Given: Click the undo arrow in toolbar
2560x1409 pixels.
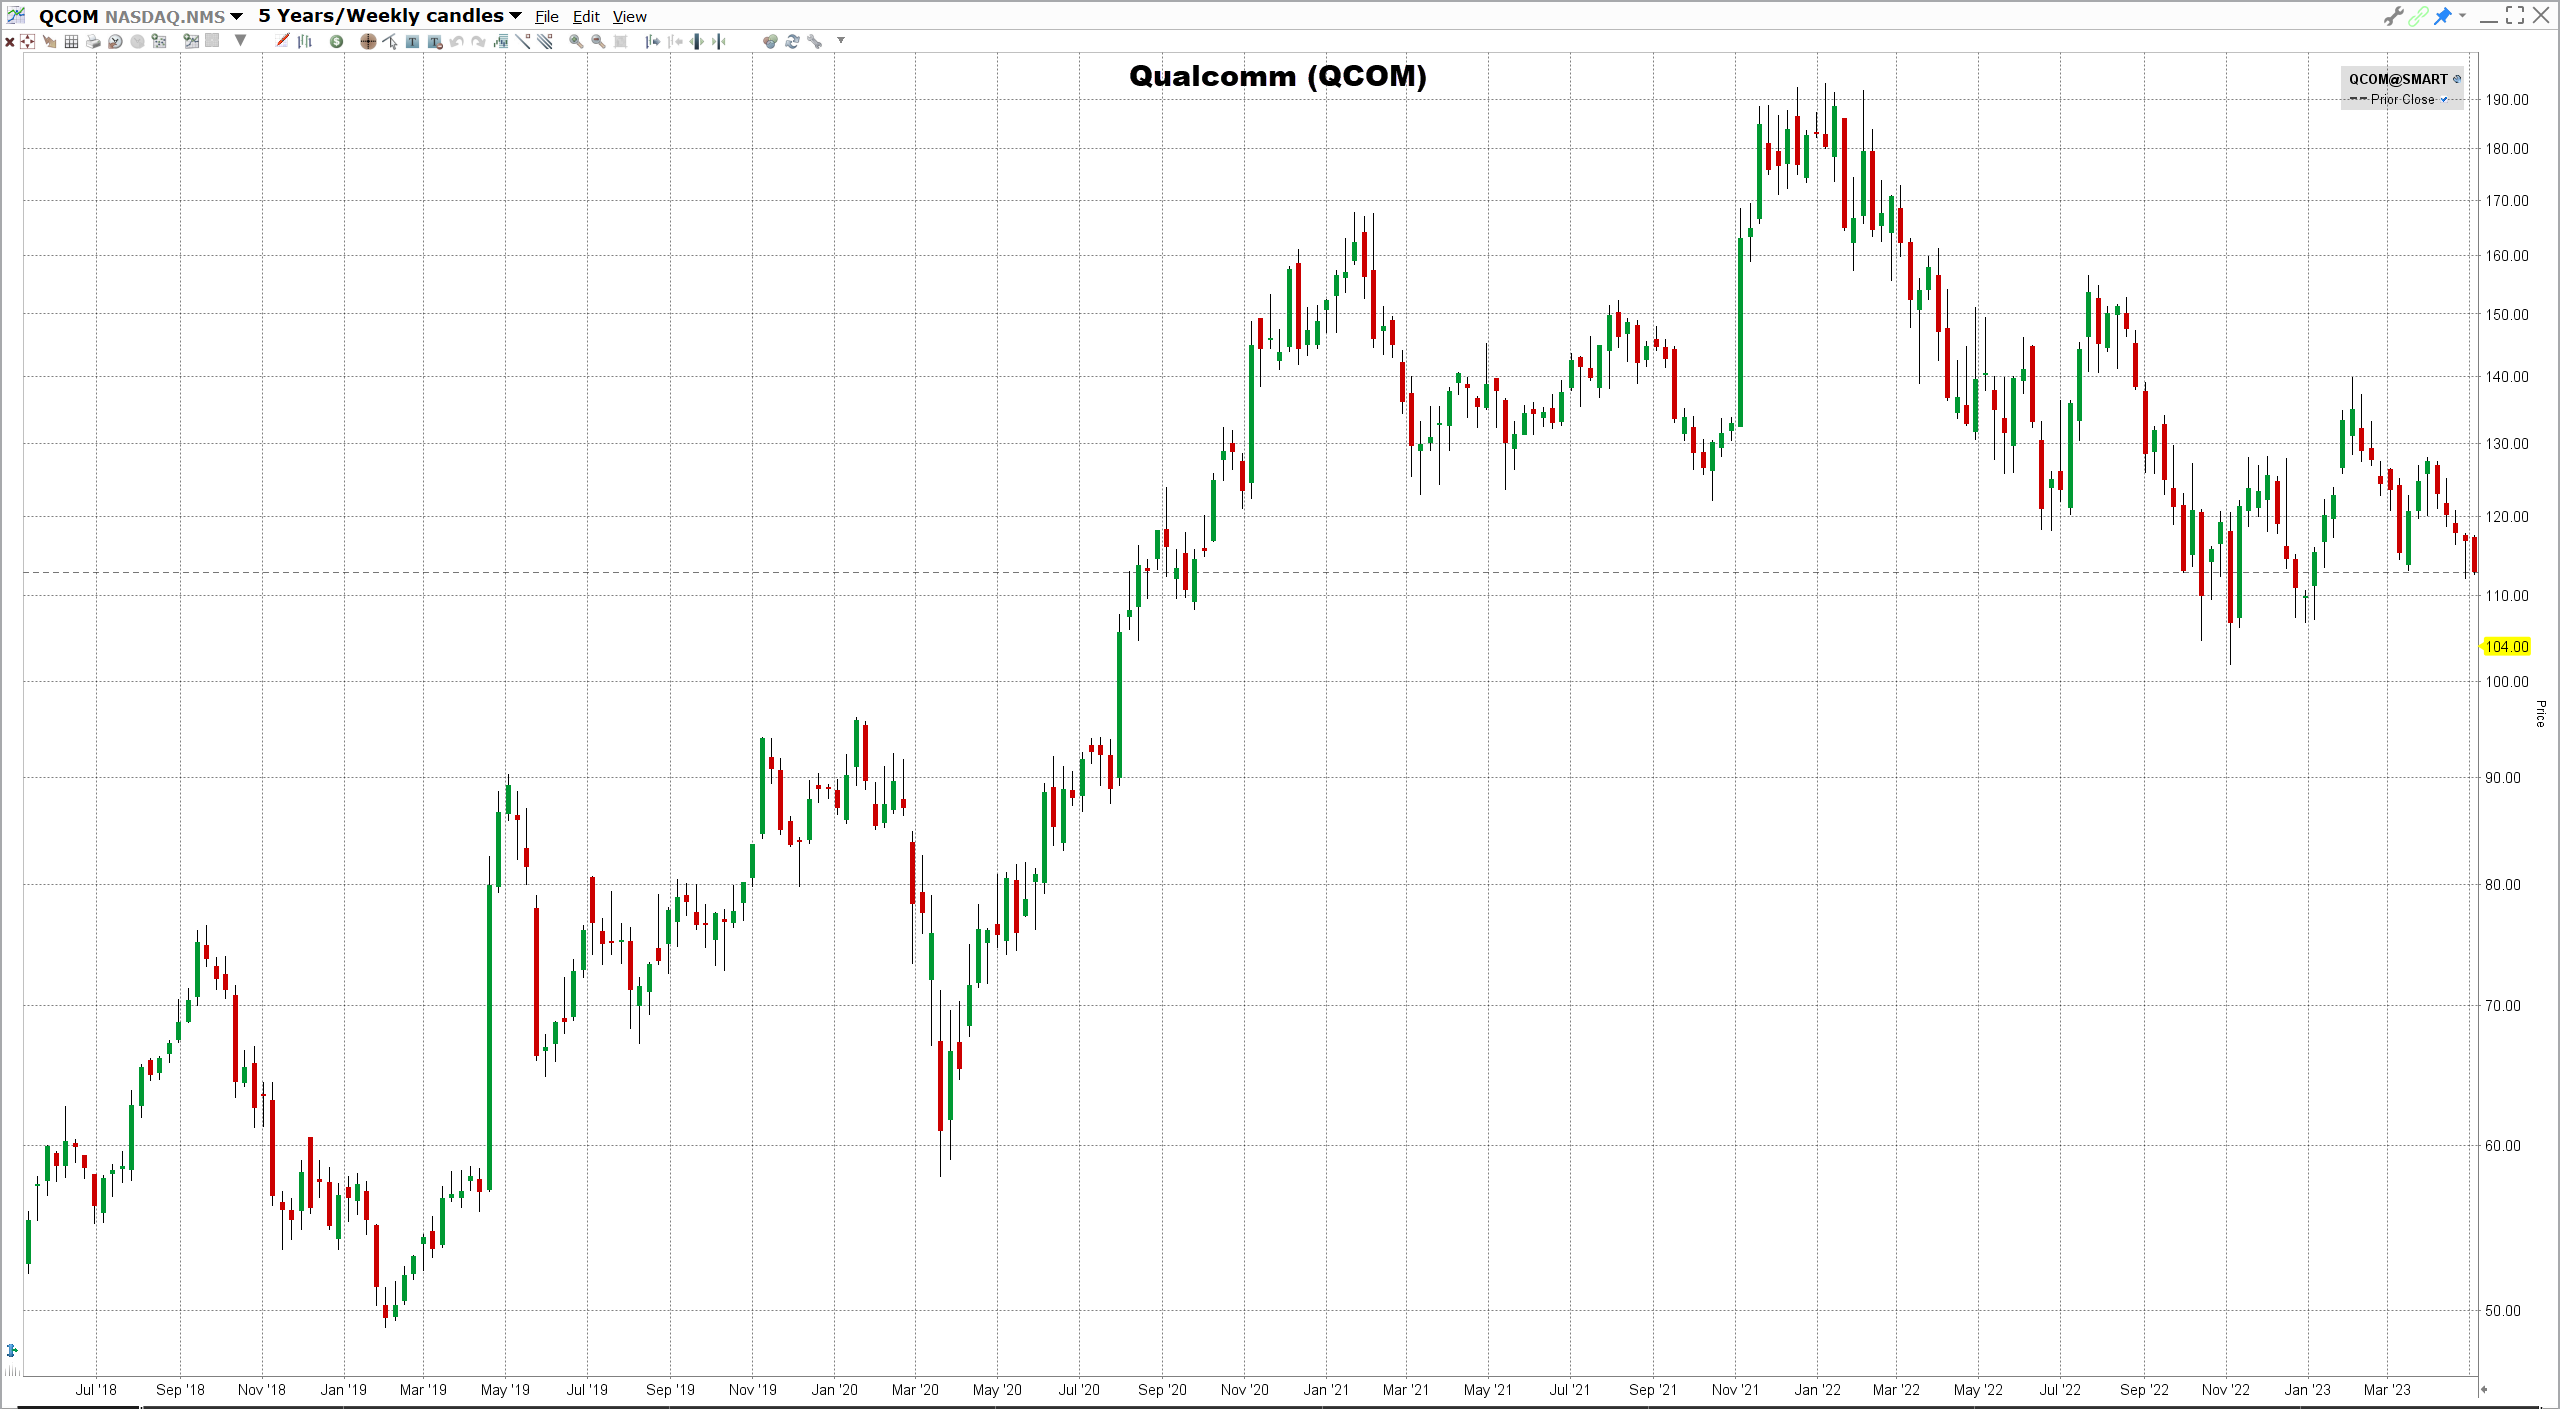Looking at the screenshot, I should [x=456, y=41].
